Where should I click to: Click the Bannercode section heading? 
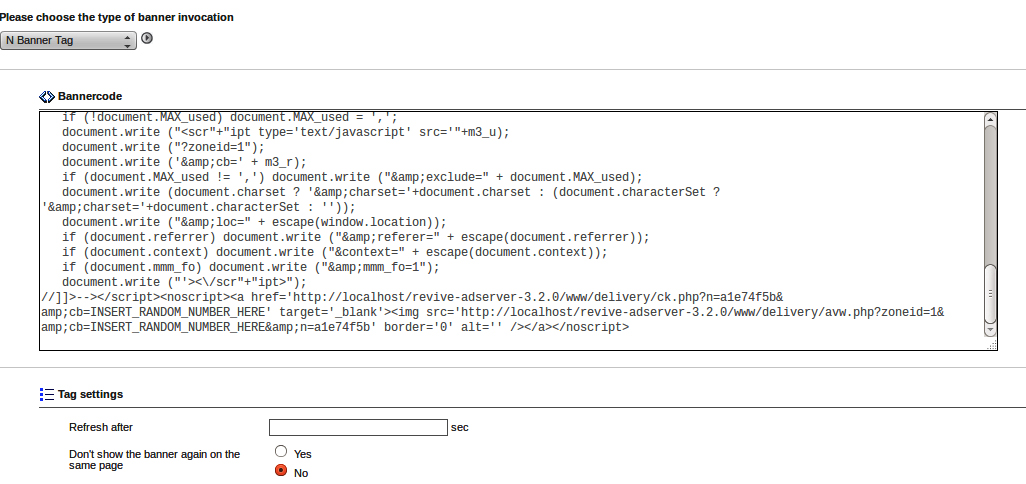coord(90,97)
